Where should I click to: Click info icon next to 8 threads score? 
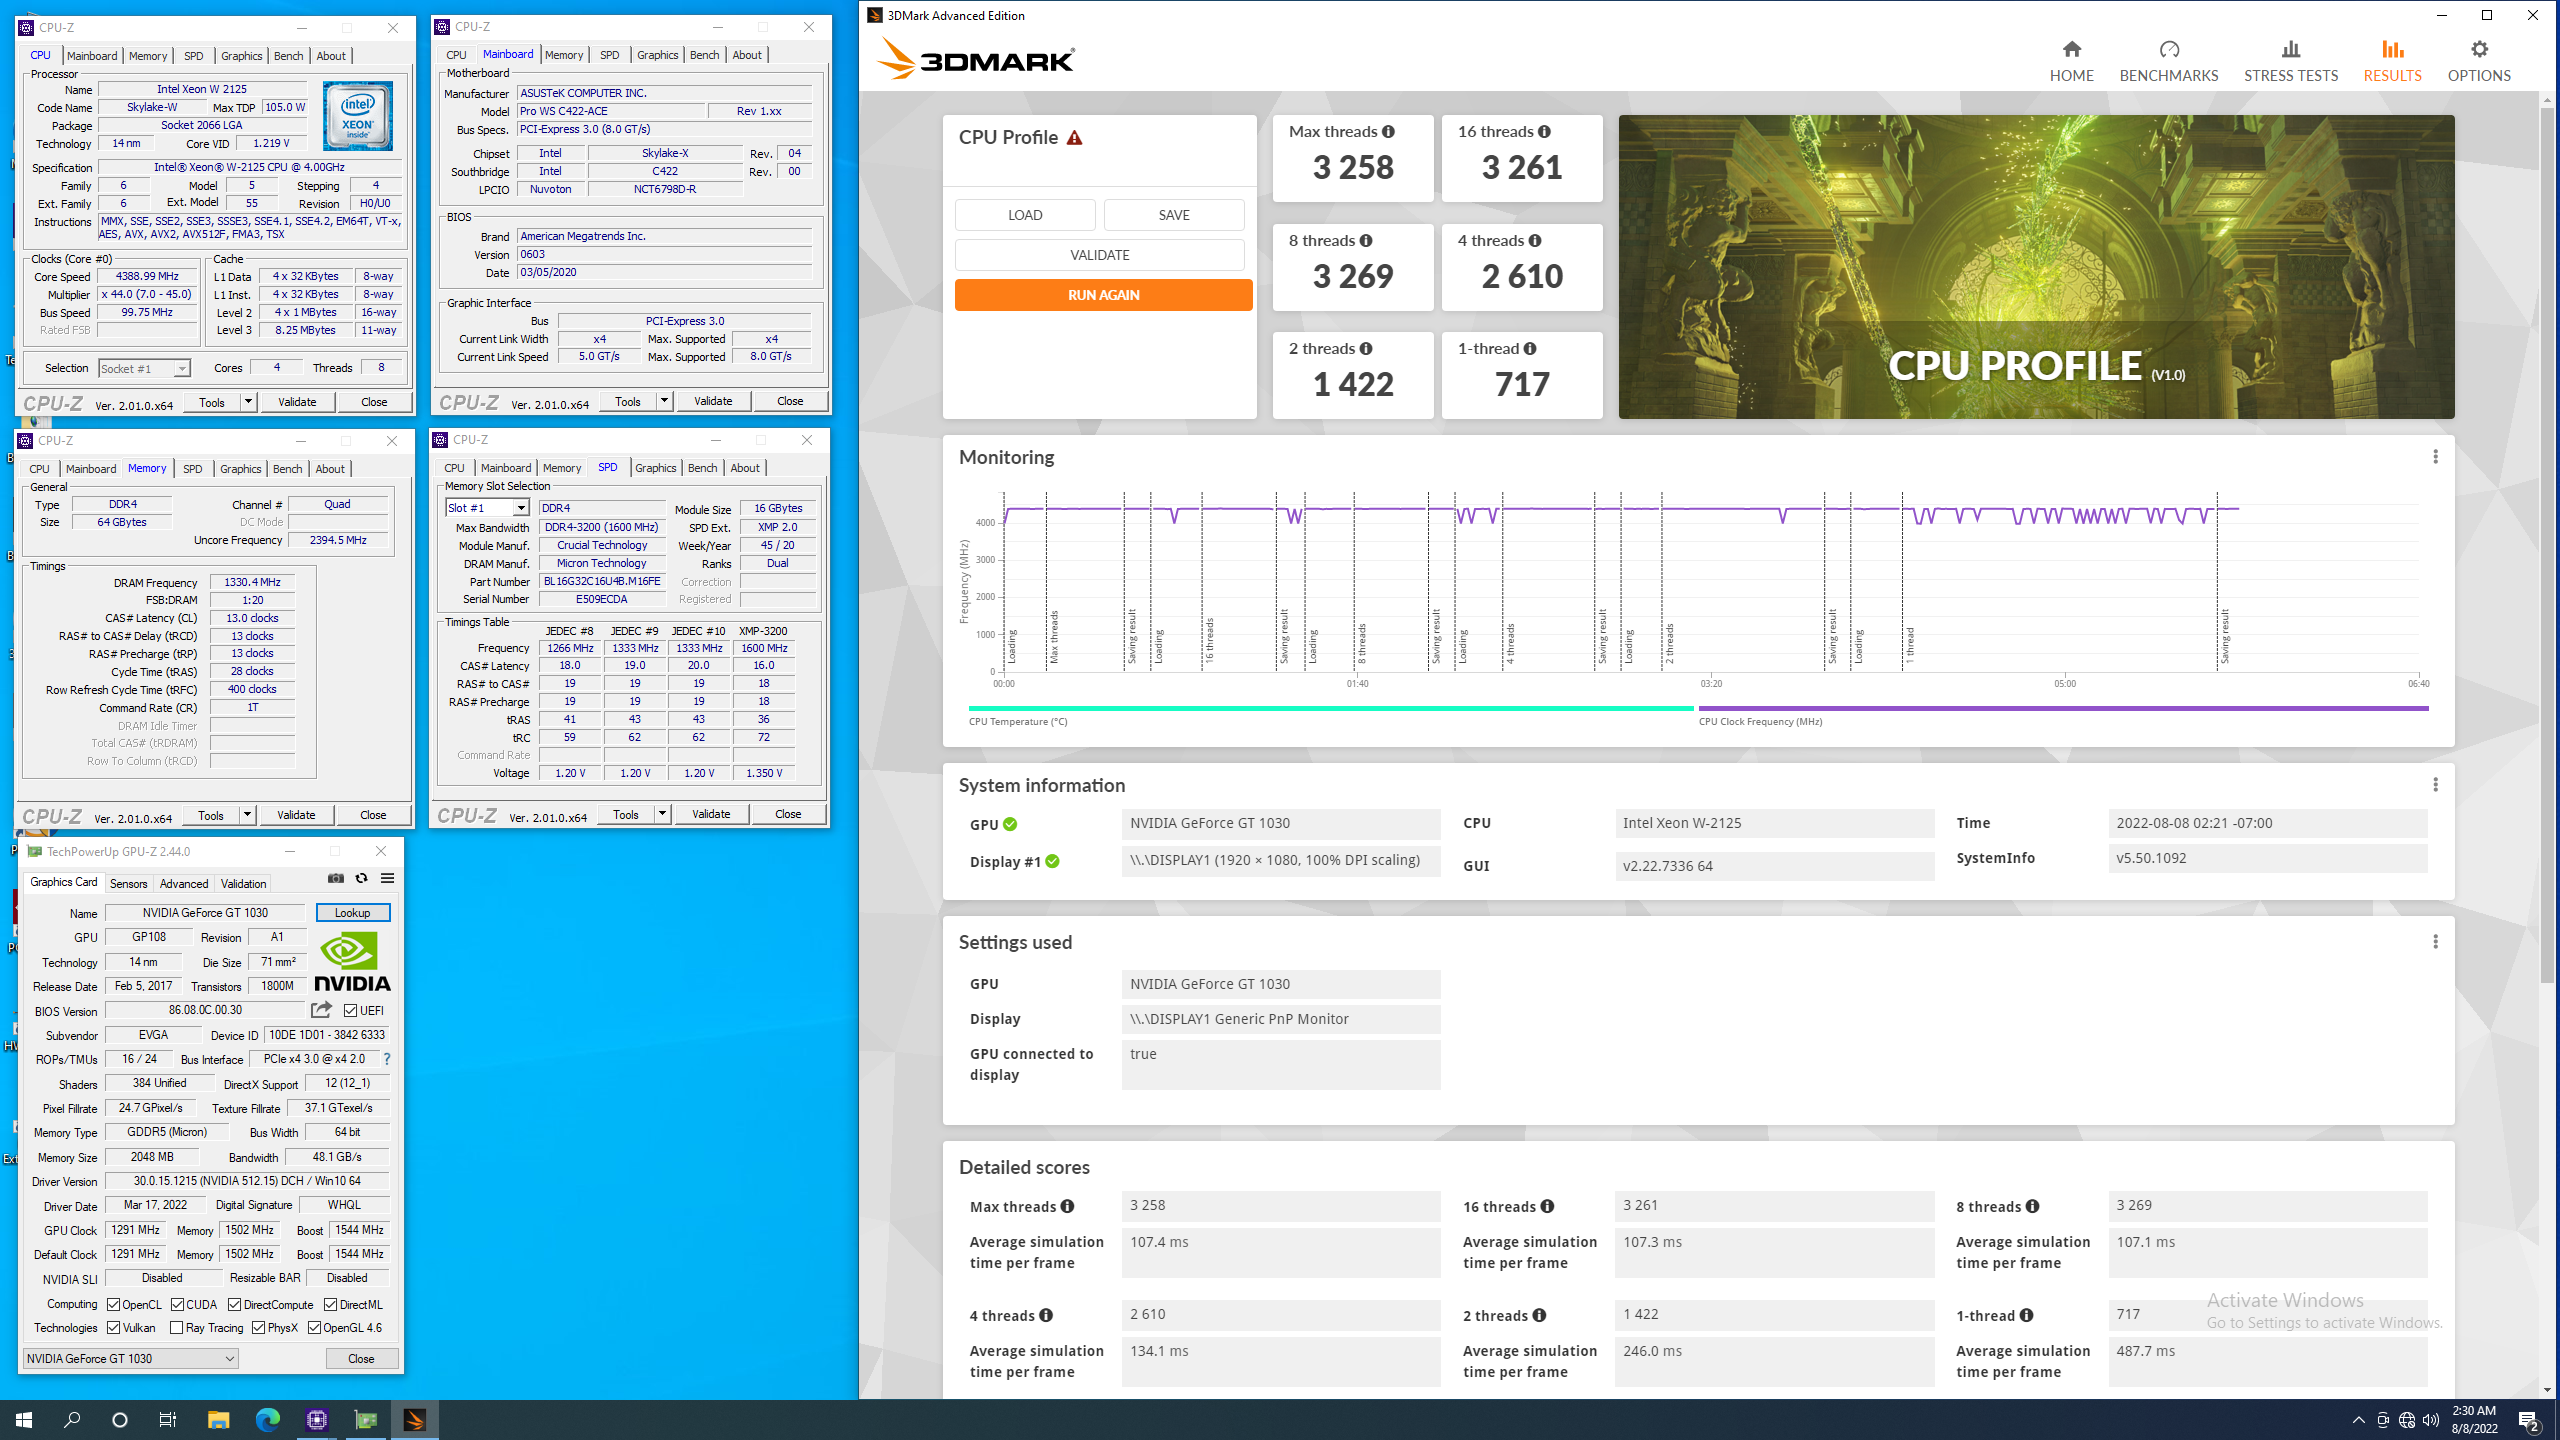coord(1366,241)
